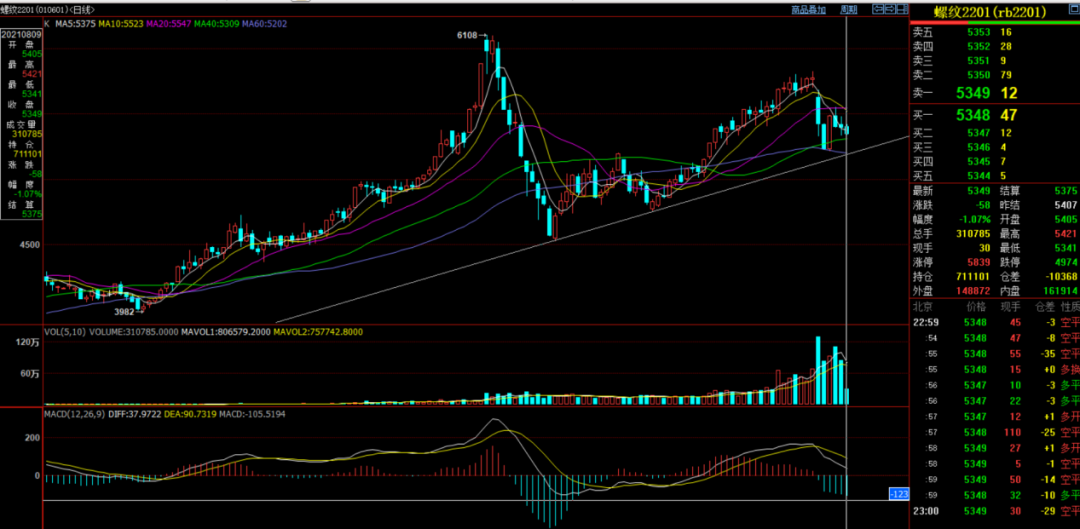Screen dimensions: 1080x529
Task: Select the MA5:5375 moving average label
Action: coord(74,22)
